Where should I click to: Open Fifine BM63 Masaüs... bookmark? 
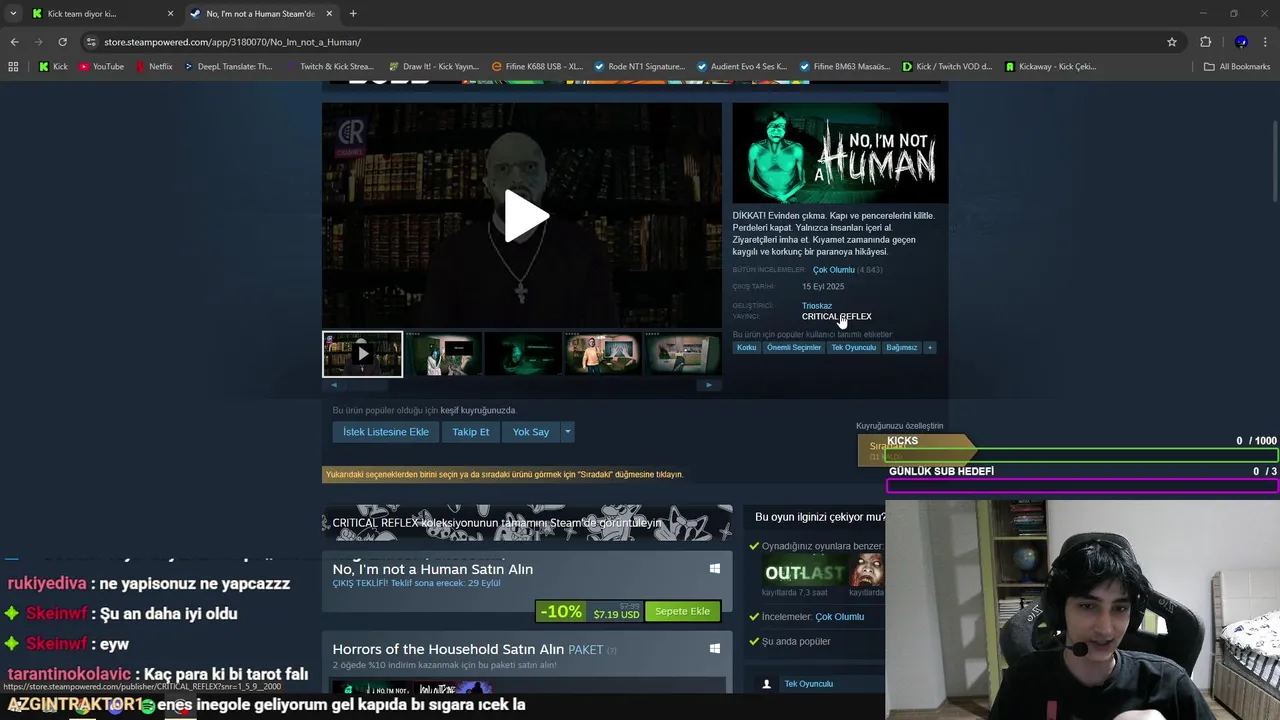[x=845, y=67]
